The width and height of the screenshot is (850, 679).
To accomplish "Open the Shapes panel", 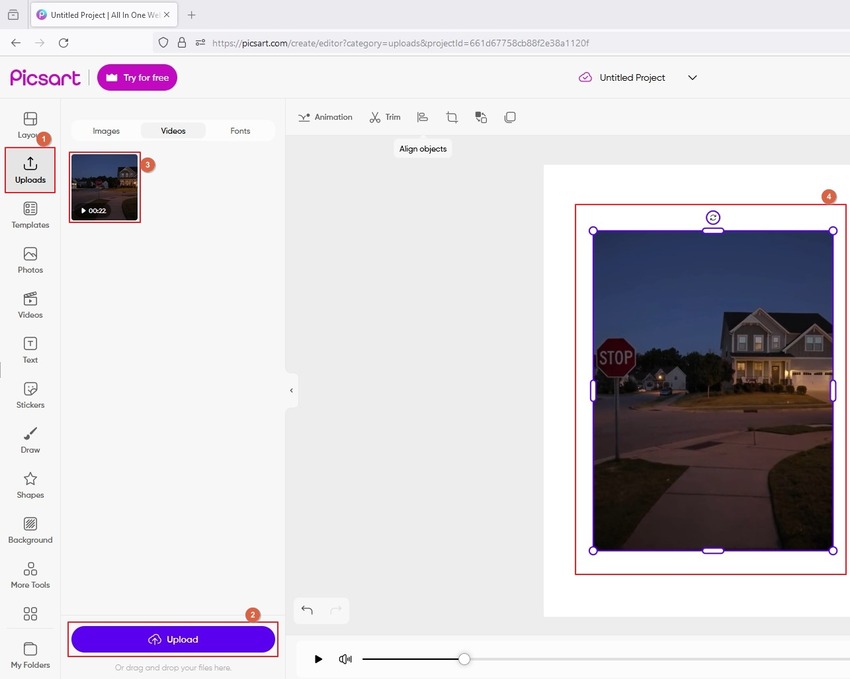I will pyautogui.click(x=30, y=485).
